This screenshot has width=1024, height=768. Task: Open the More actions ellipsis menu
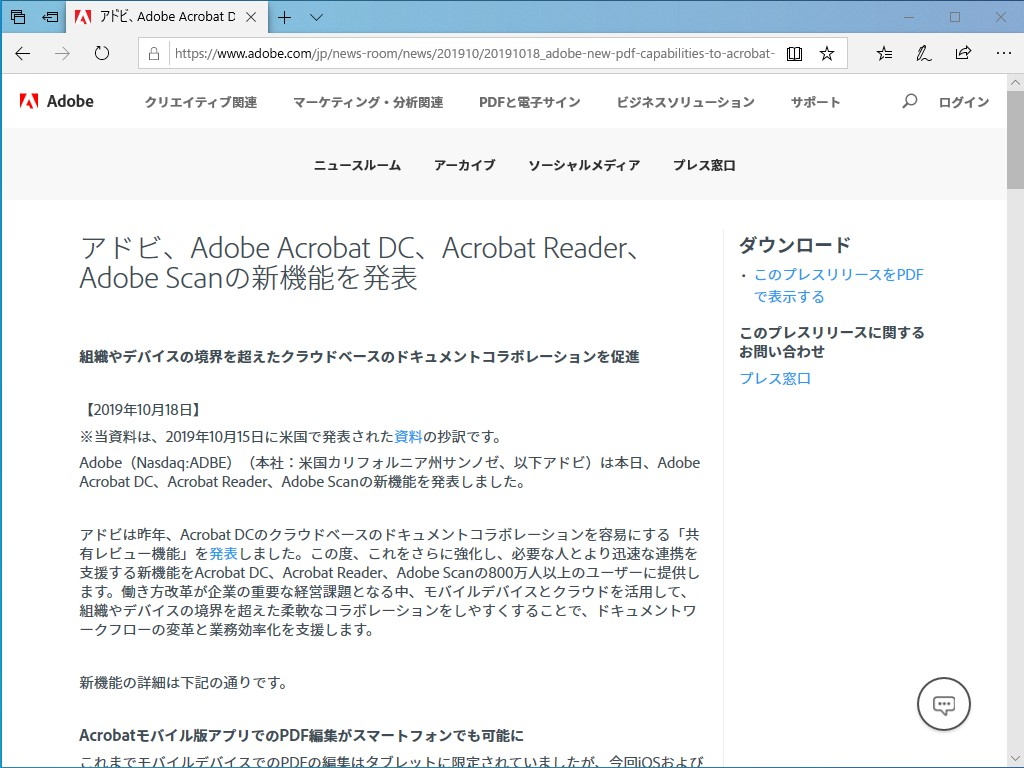click(x=1003, y=53)
